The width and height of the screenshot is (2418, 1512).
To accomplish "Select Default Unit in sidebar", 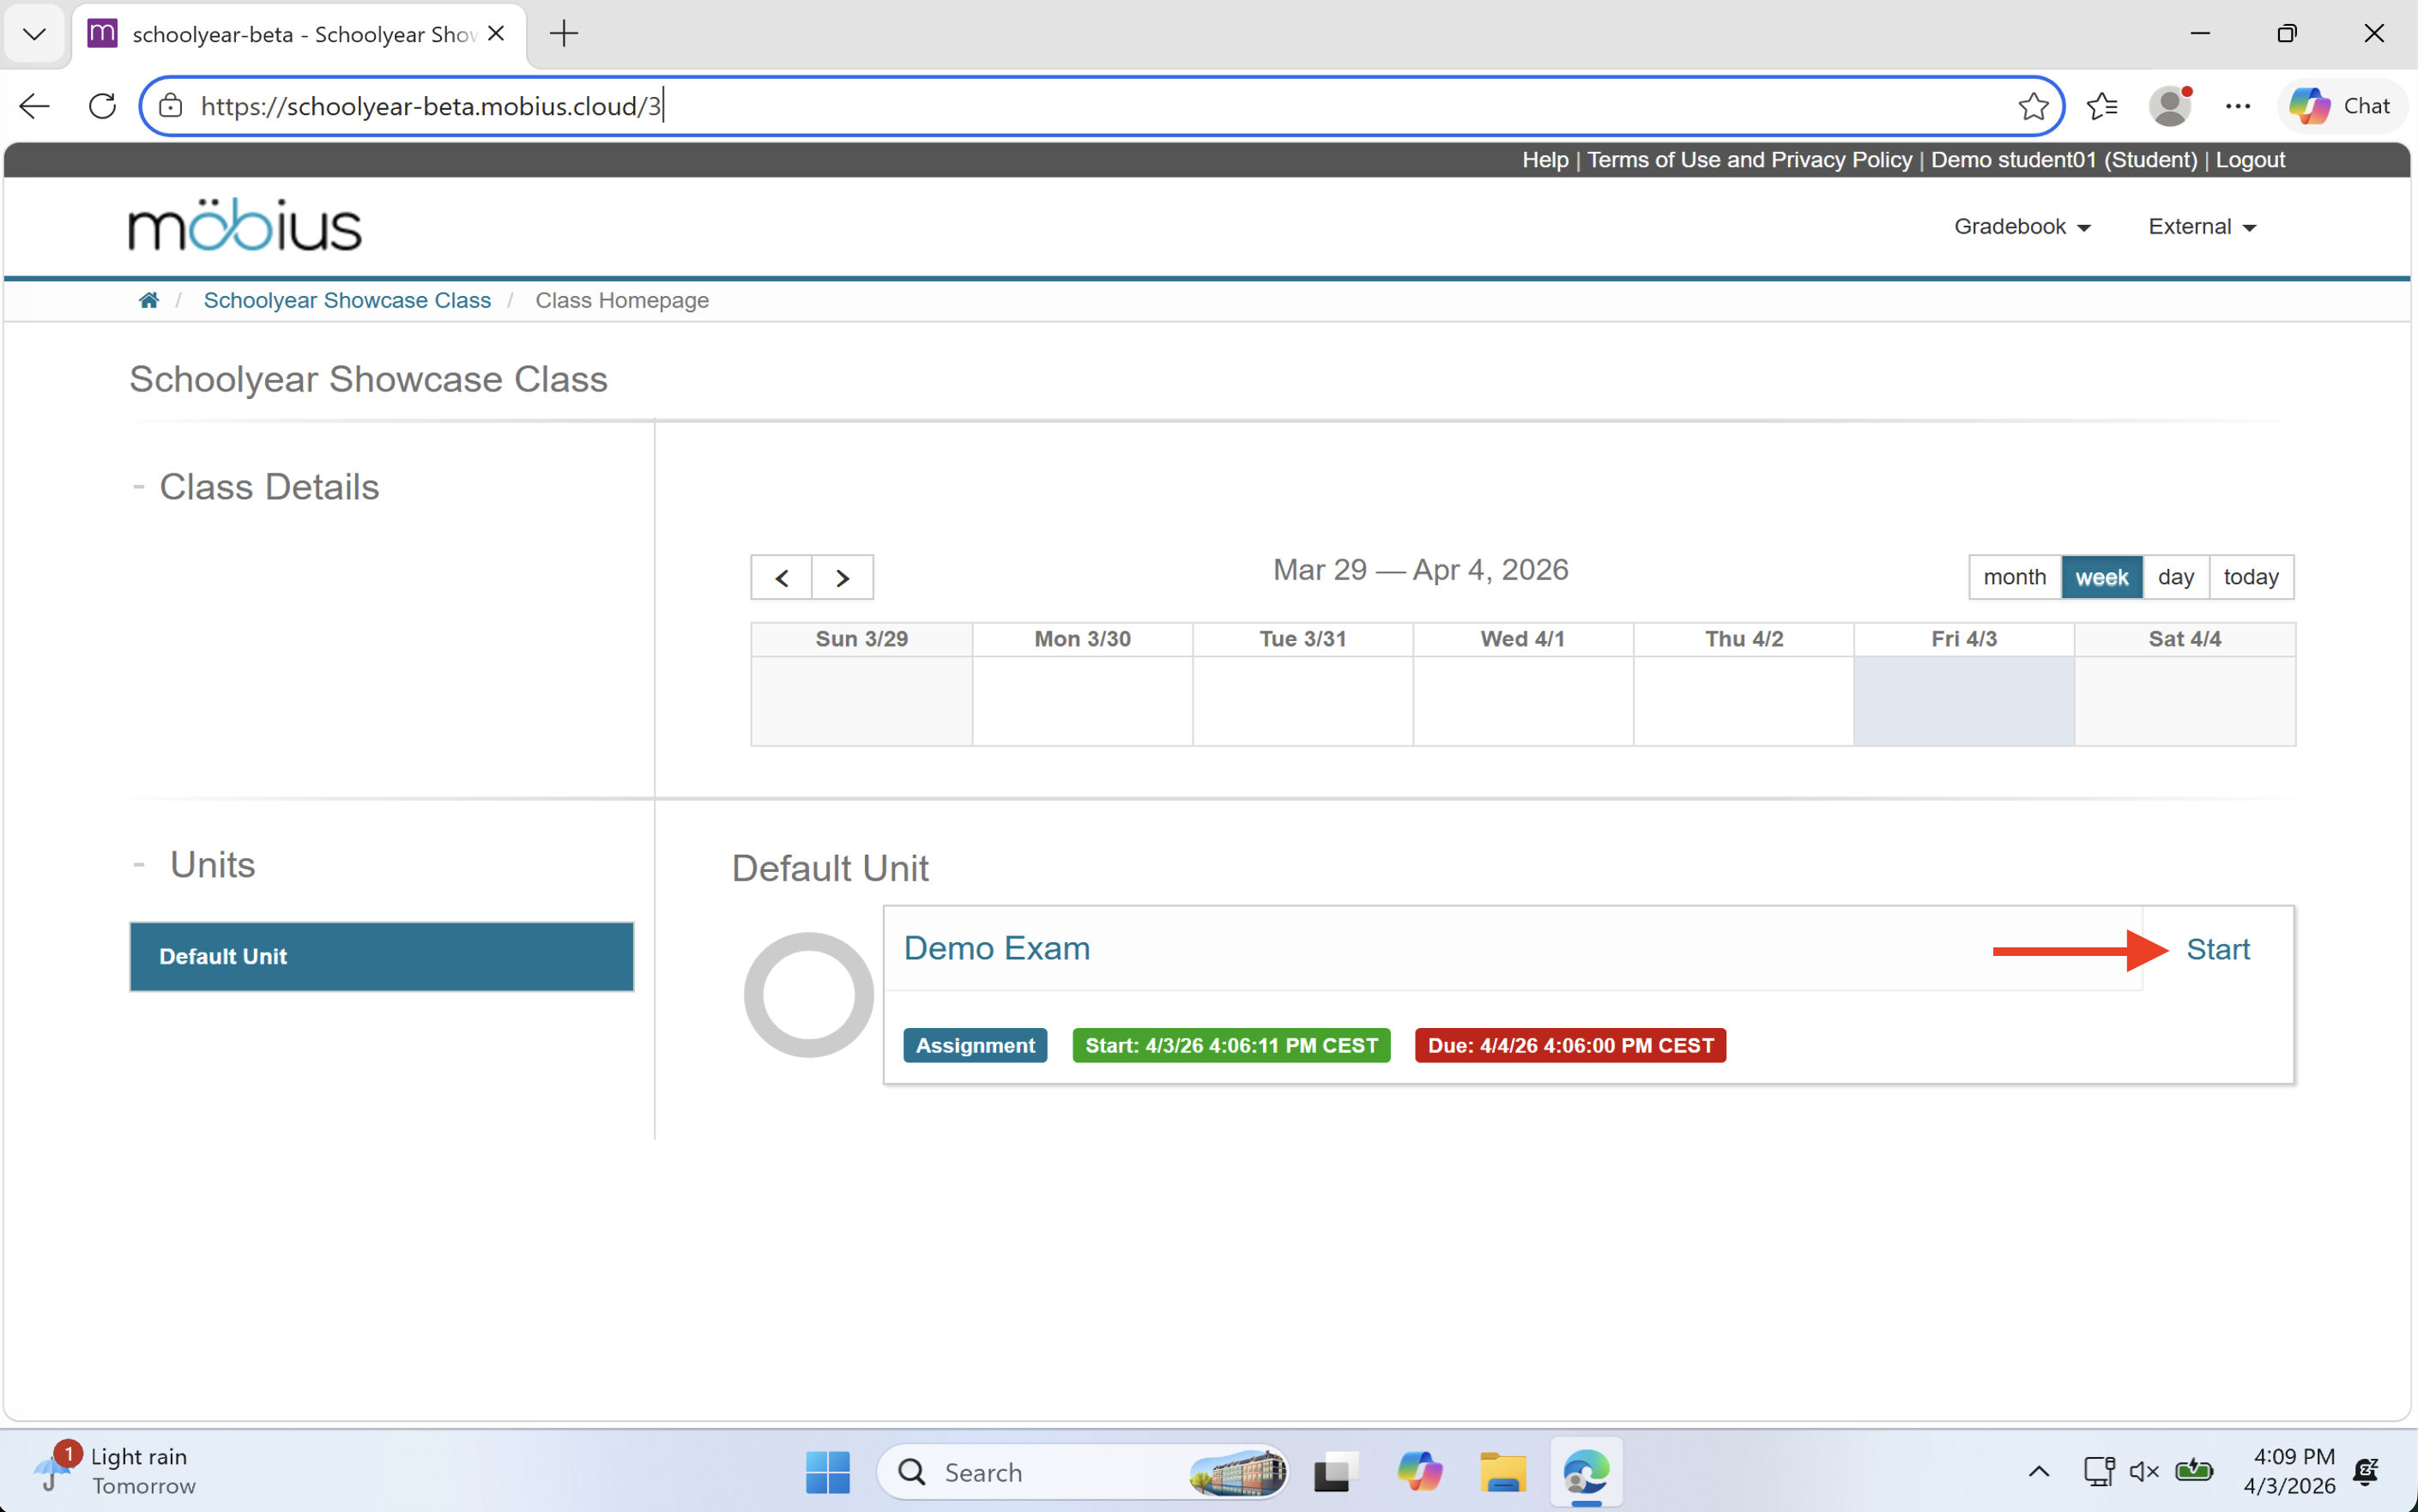I will click(381, 956).
